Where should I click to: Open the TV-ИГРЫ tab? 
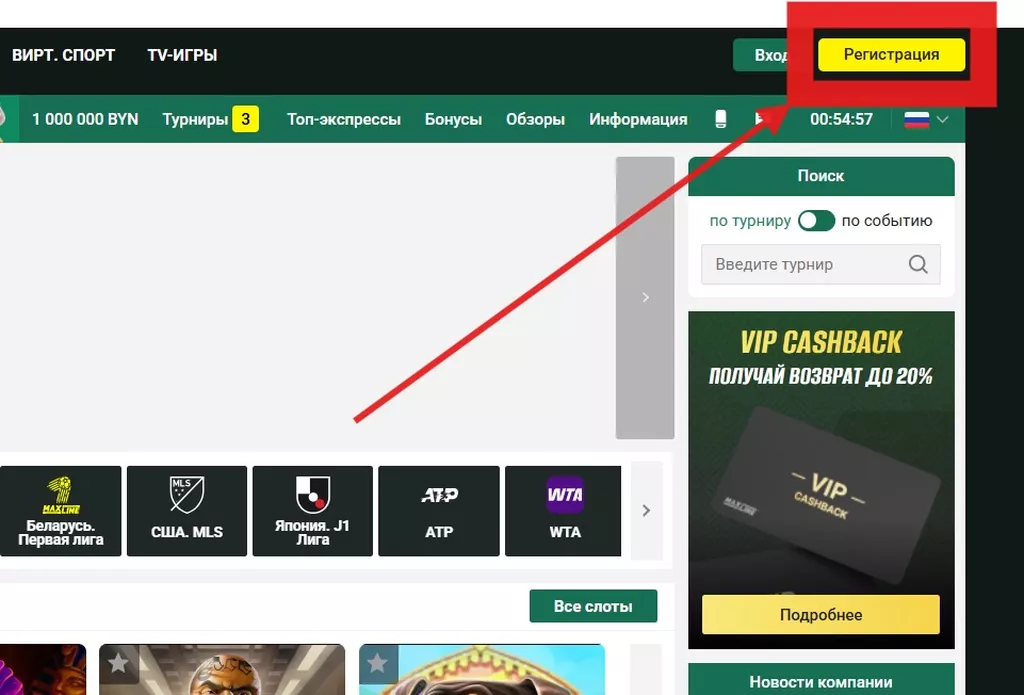[182, 55]
